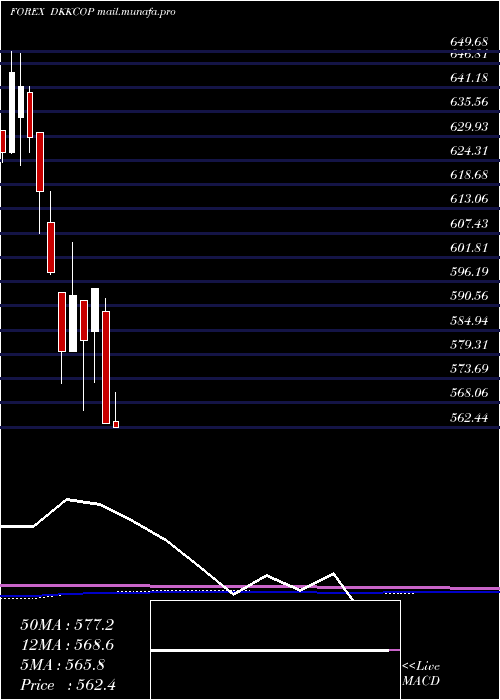Click the 618.68 price axis value
500x700 pixels.
coord(469,175)
